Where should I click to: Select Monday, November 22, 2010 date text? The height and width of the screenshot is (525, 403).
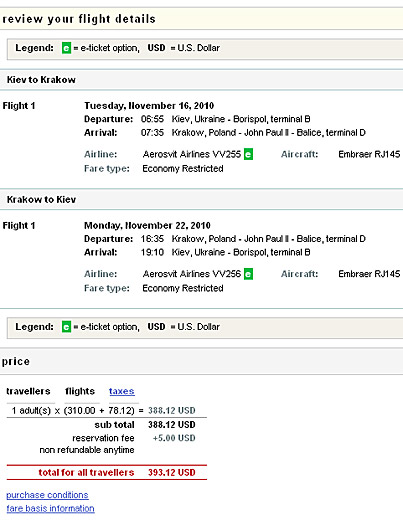[x=147, y=225]
